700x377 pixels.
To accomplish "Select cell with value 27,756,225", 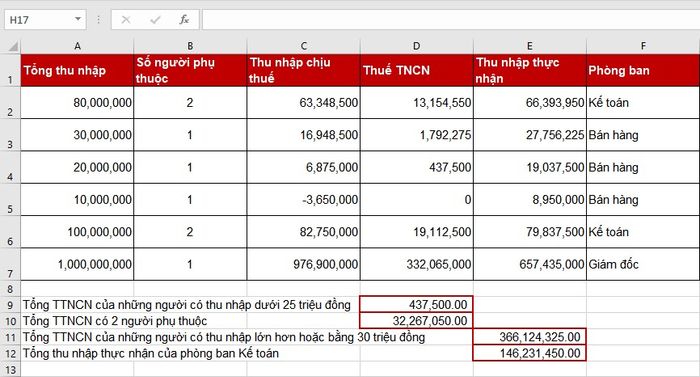I will [x=529, y=135].
